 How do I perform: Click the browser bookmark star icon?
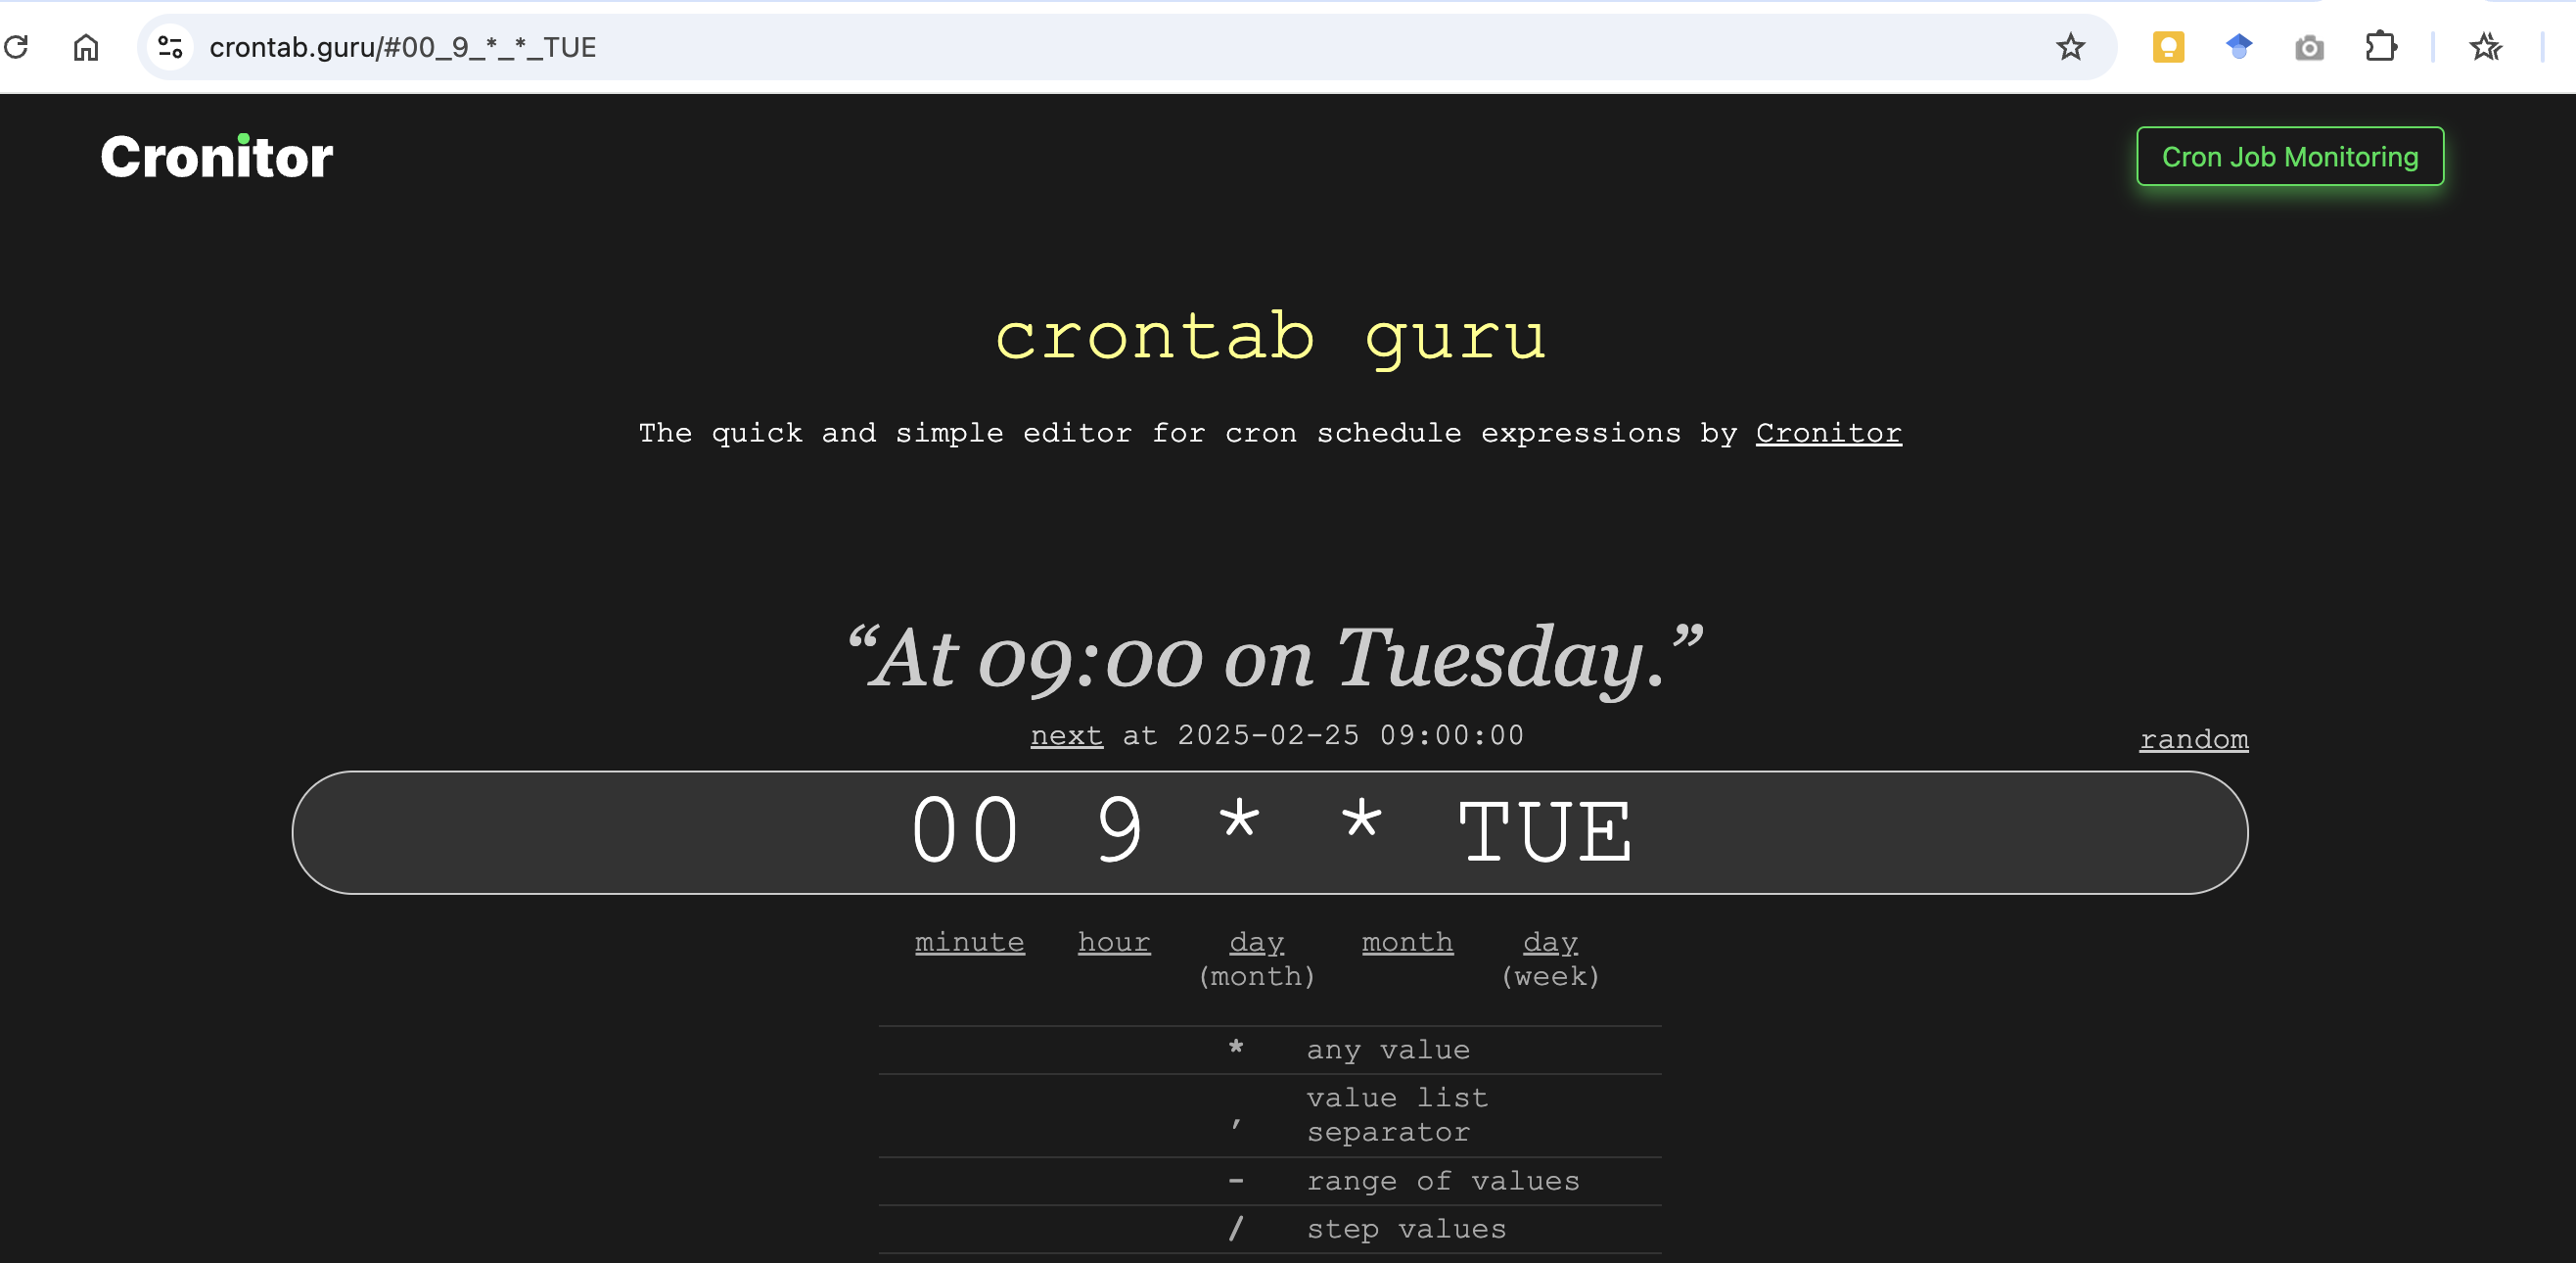(x=2072, y=44)
